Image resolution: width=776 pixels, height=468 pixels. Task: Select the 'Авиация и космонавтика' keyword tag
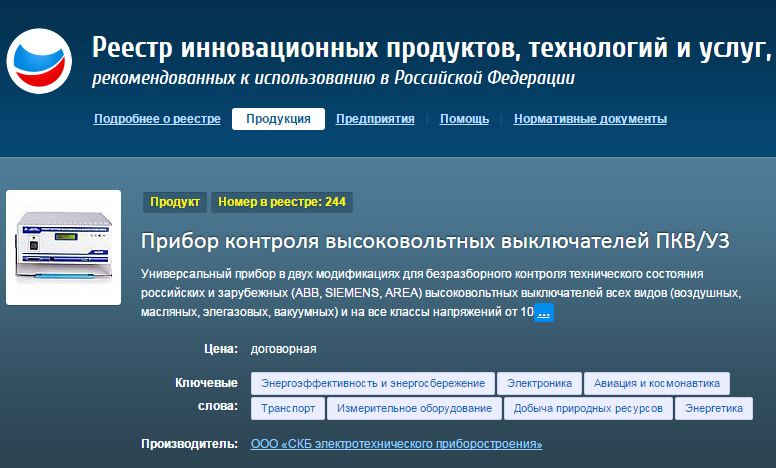(x=657, y=383)
